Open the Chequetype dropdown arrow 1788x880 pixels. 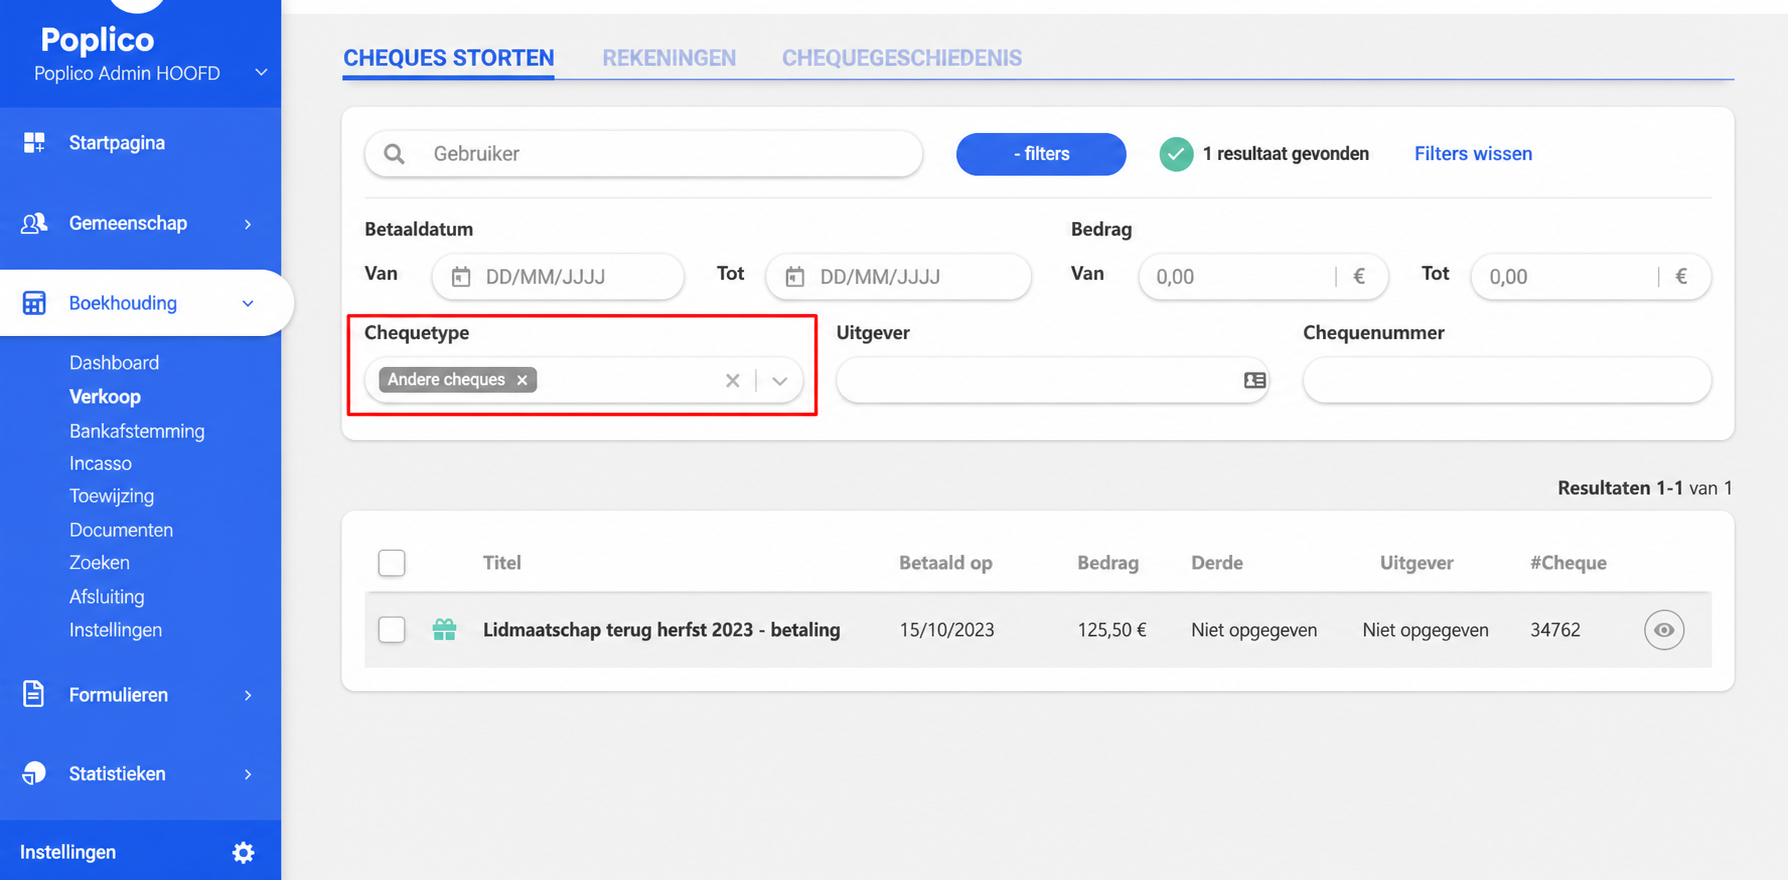(x=780, y=380)
